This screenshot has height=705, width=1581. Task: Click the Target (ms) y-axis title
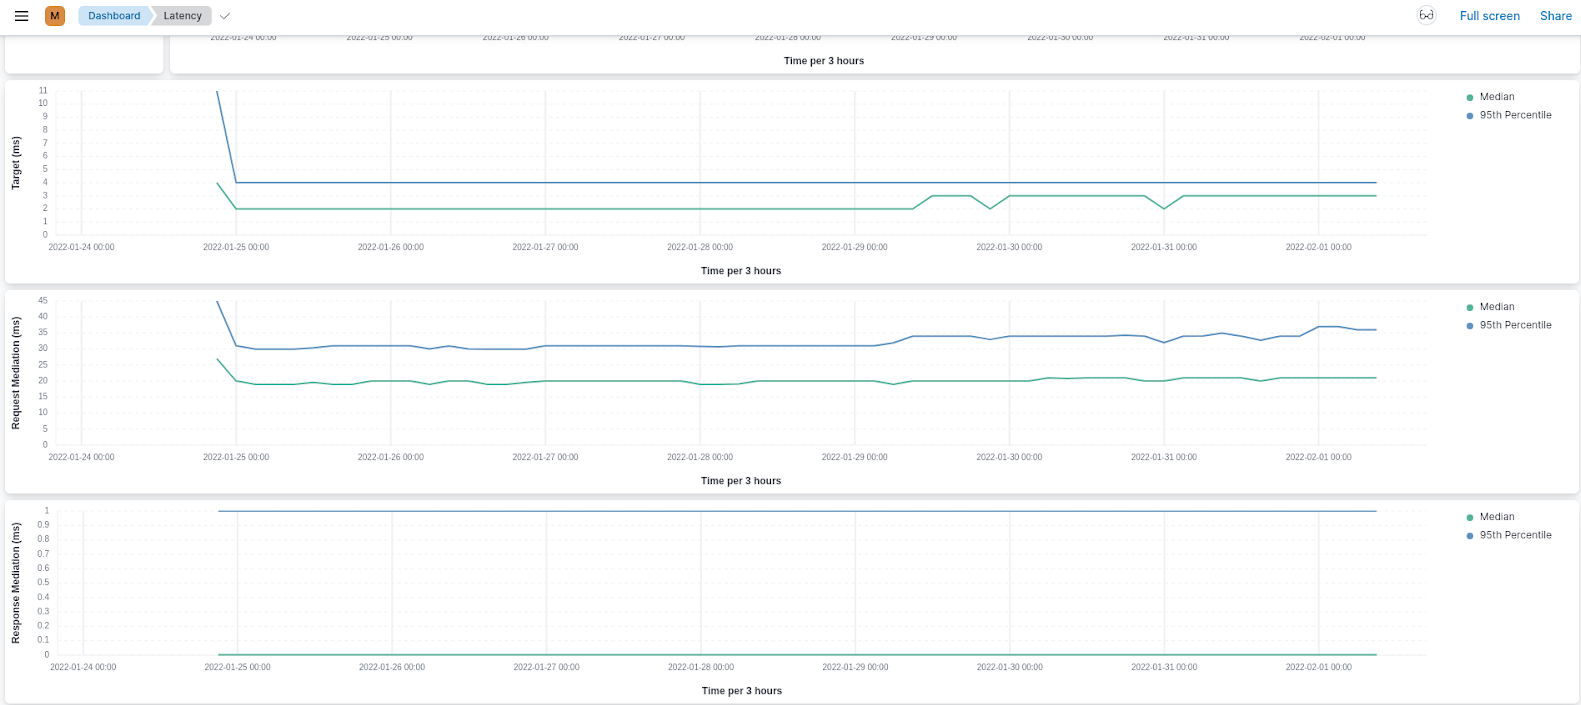[x=16, y=163]
